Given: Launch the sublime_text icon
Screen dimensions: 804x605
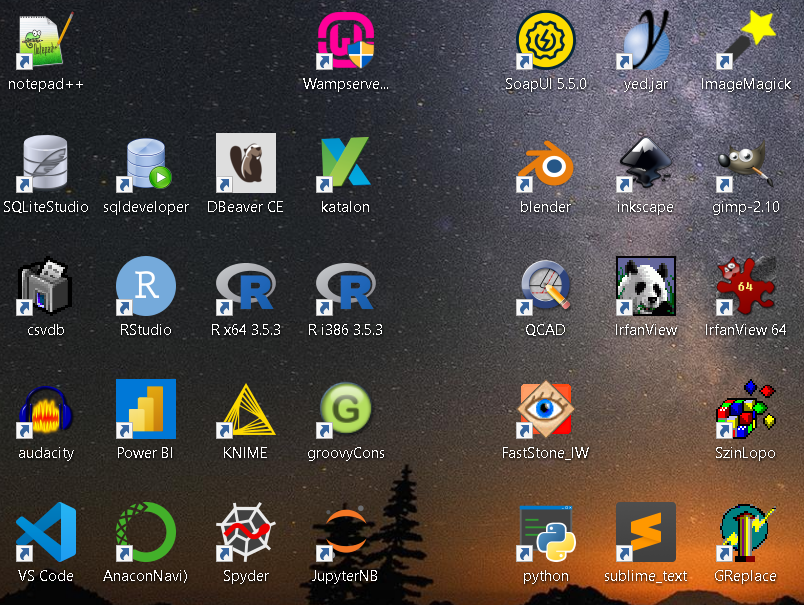Looking at the screenshot, I should [x=646, y=532].
